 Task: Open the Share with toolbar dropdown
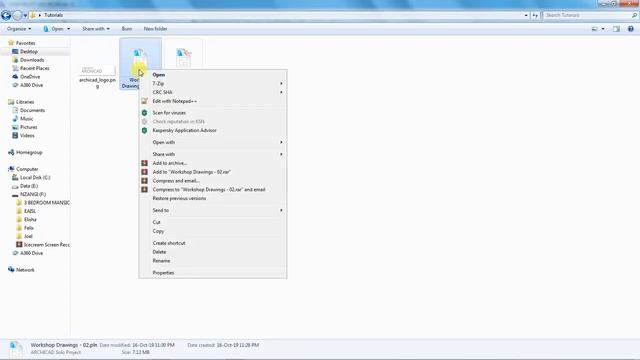coord(96,29)
